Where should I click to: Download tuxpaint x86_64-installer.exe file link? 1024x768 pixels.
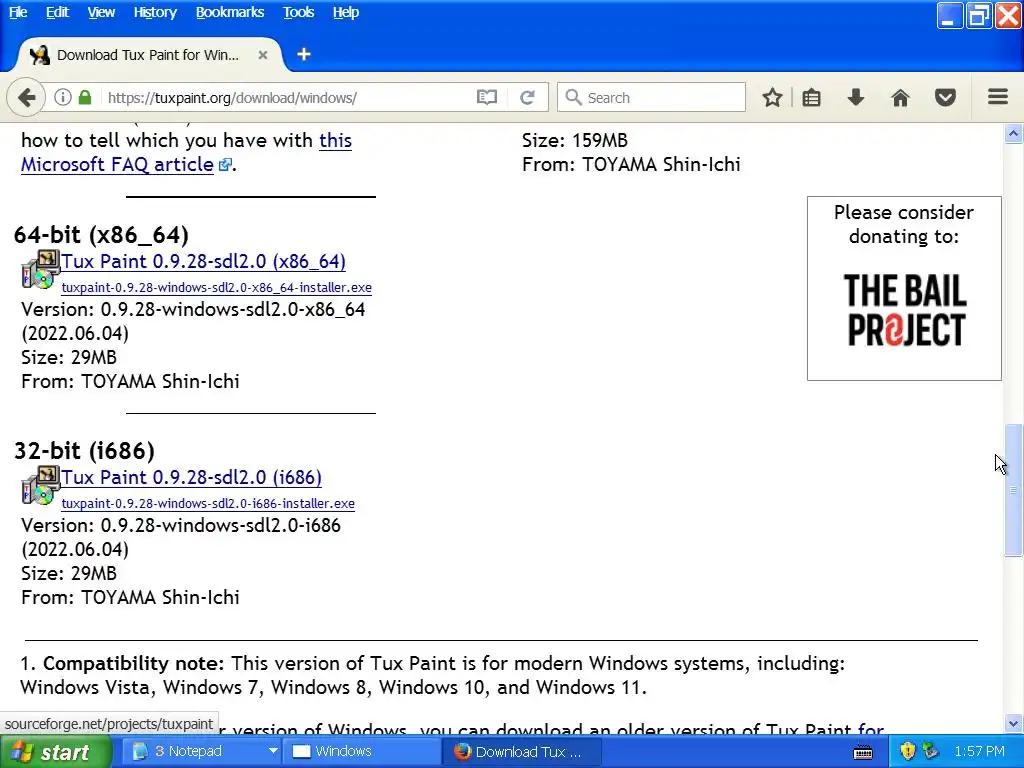point(217,287)
